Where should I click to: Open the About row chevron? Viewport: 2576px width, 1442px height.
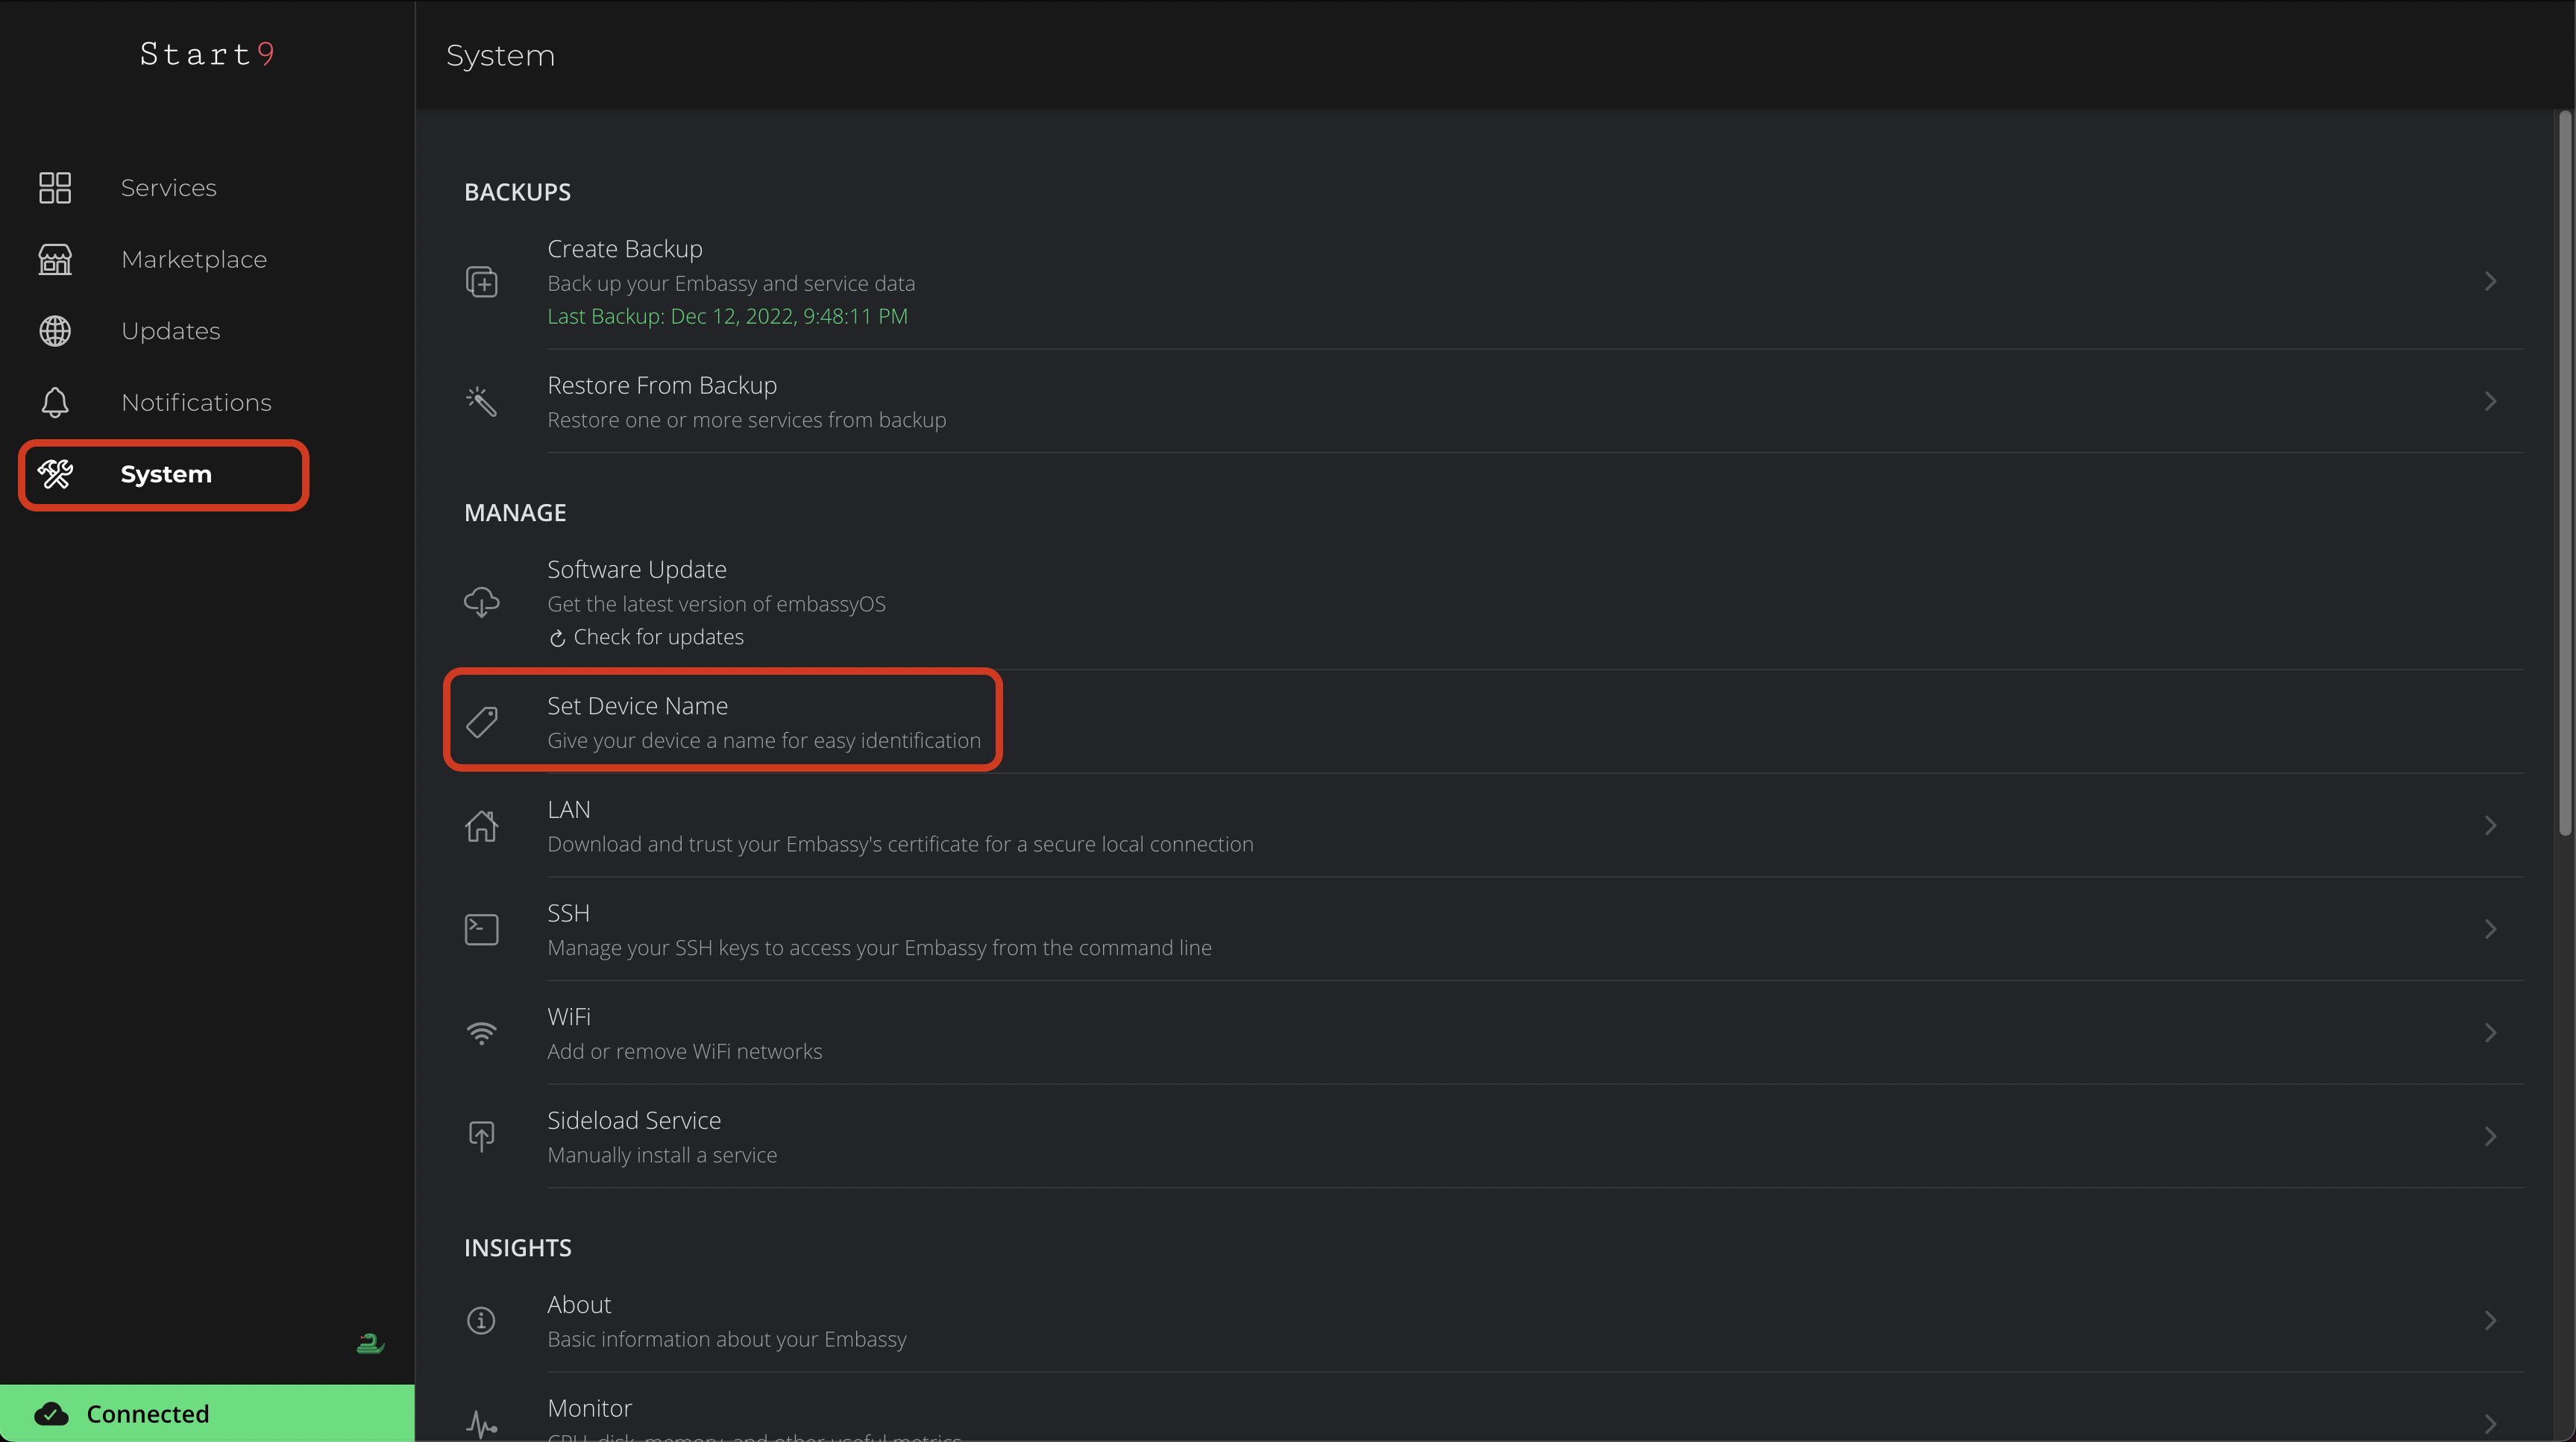[2490, 1321]
